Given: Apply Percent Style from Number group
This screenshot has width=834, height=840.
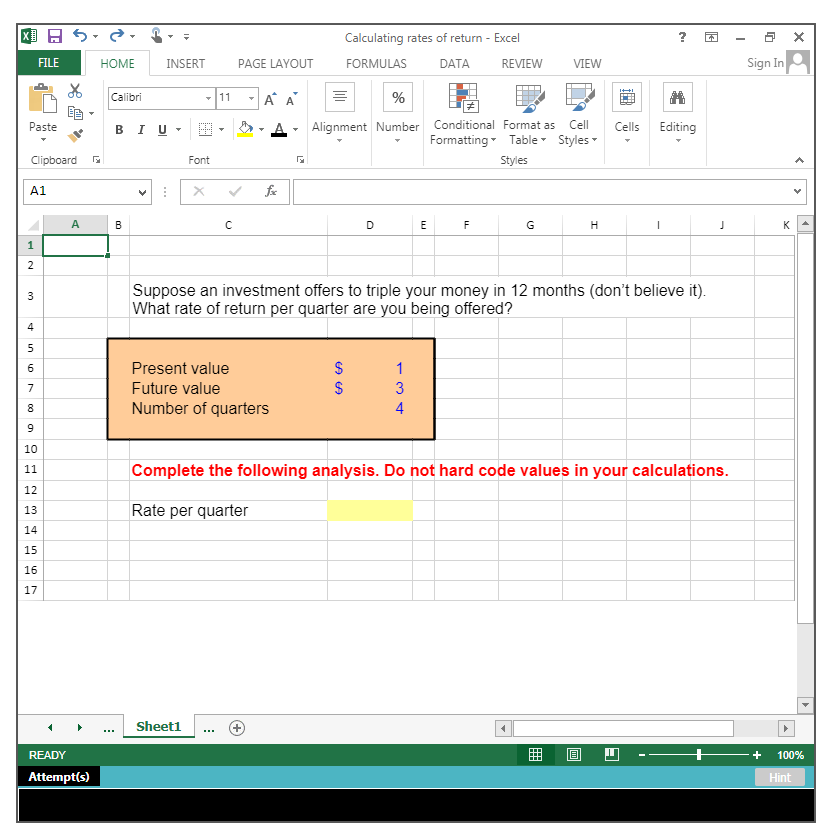Looking at the screenshot, I should point(397,97).
